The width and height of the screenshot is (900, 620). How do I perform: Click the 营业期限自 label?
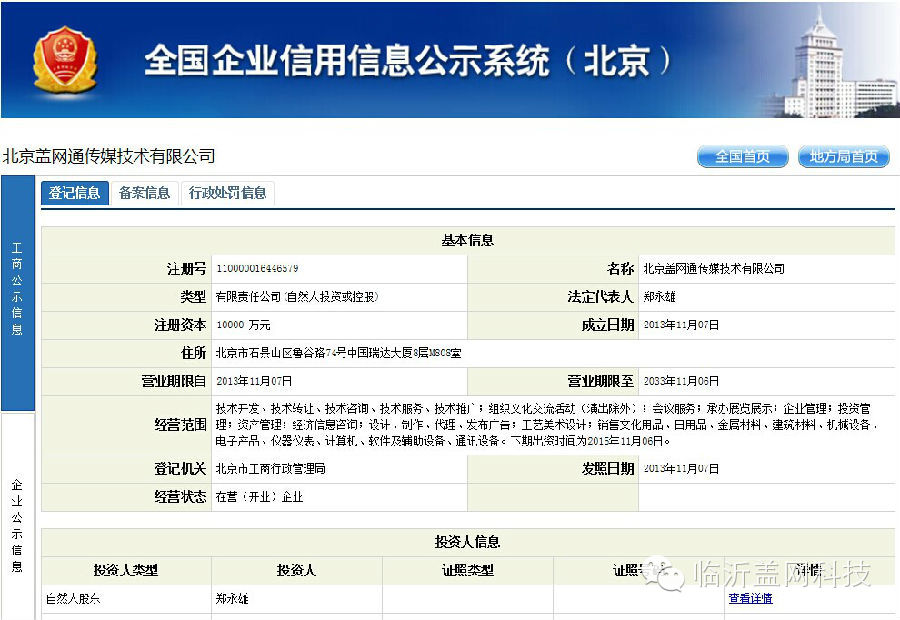[x=173, y=381]
